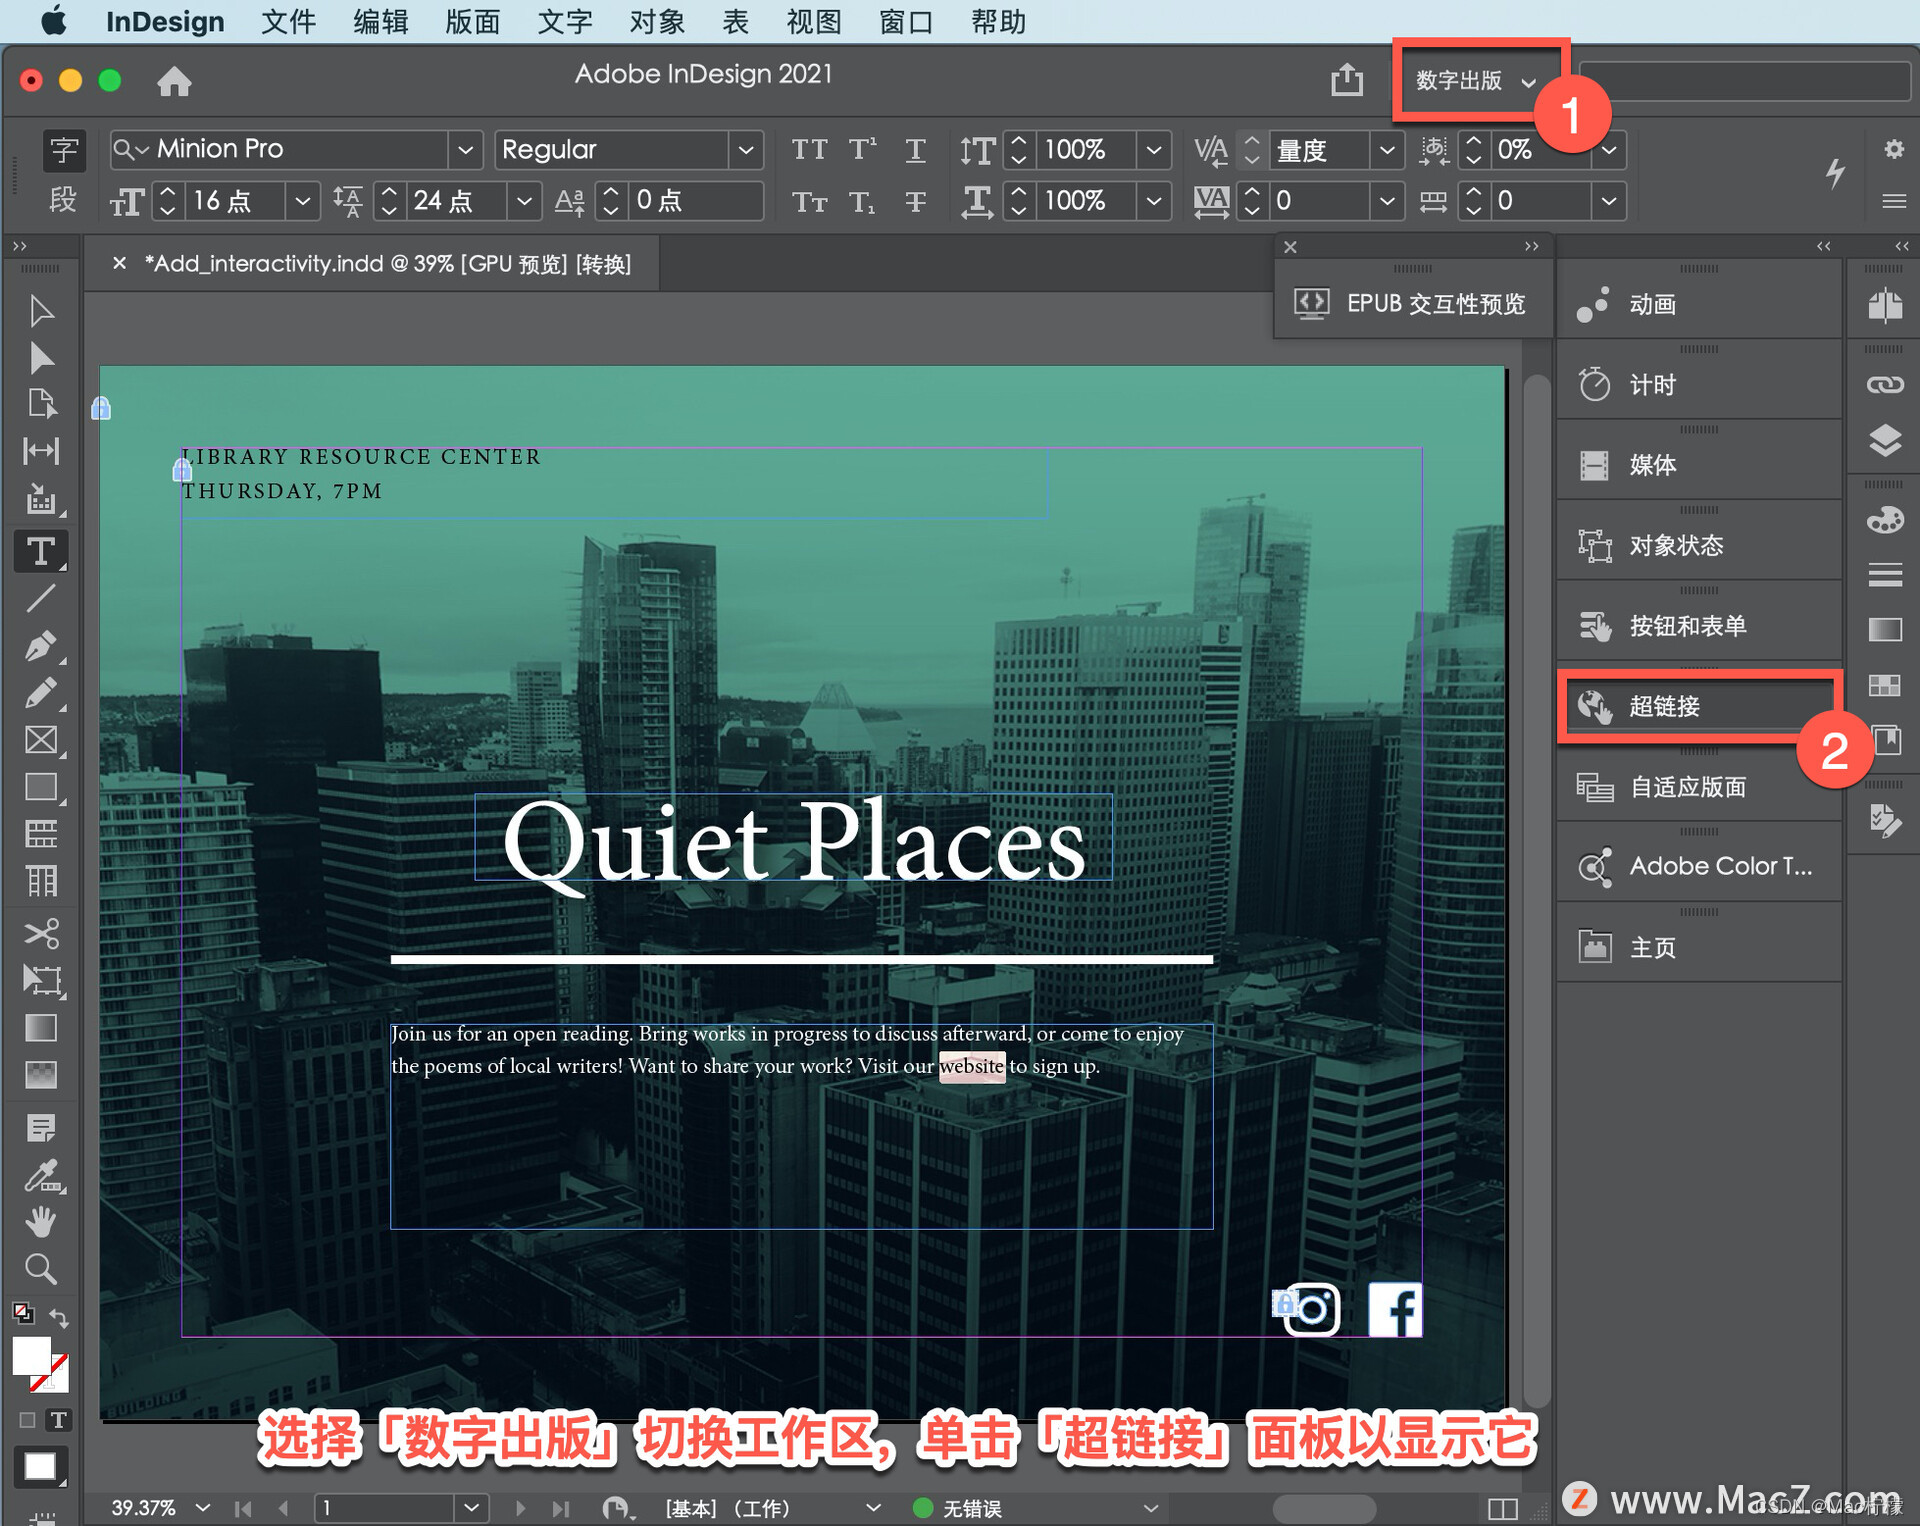Image resolution: width=1920 pixels, height=1526 pixels.
Task: Click the Share document icon
Action: click(x=1346, y=80)
